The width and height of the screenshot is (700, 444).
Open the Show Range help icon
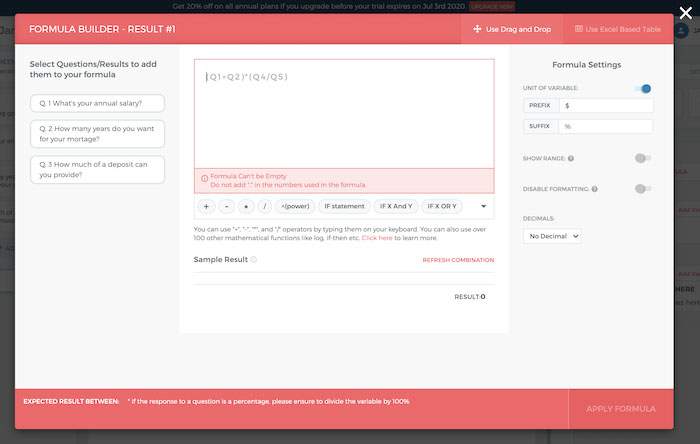[x=571, y=158]
